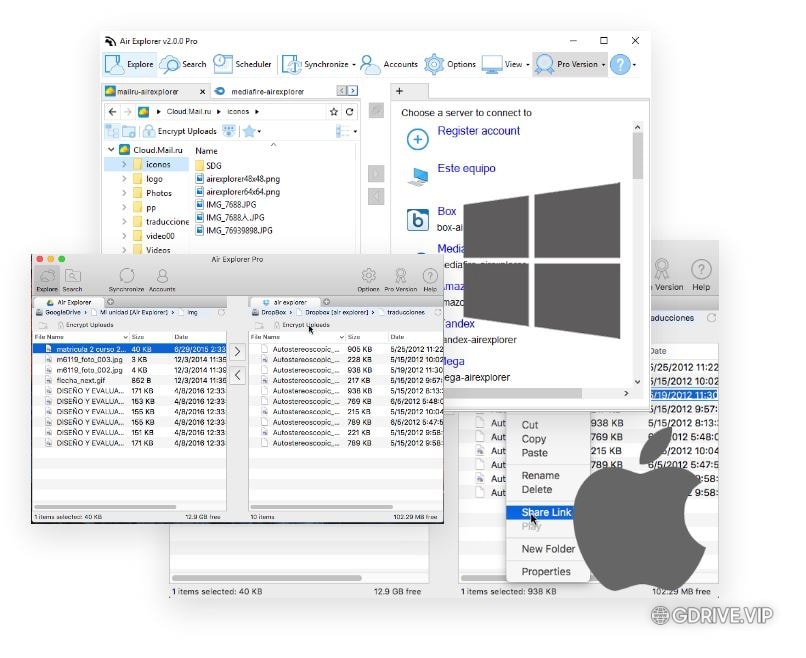Click Synchronize in the Mac Air Explorer Pro toolbar

[x=126, y=280]
